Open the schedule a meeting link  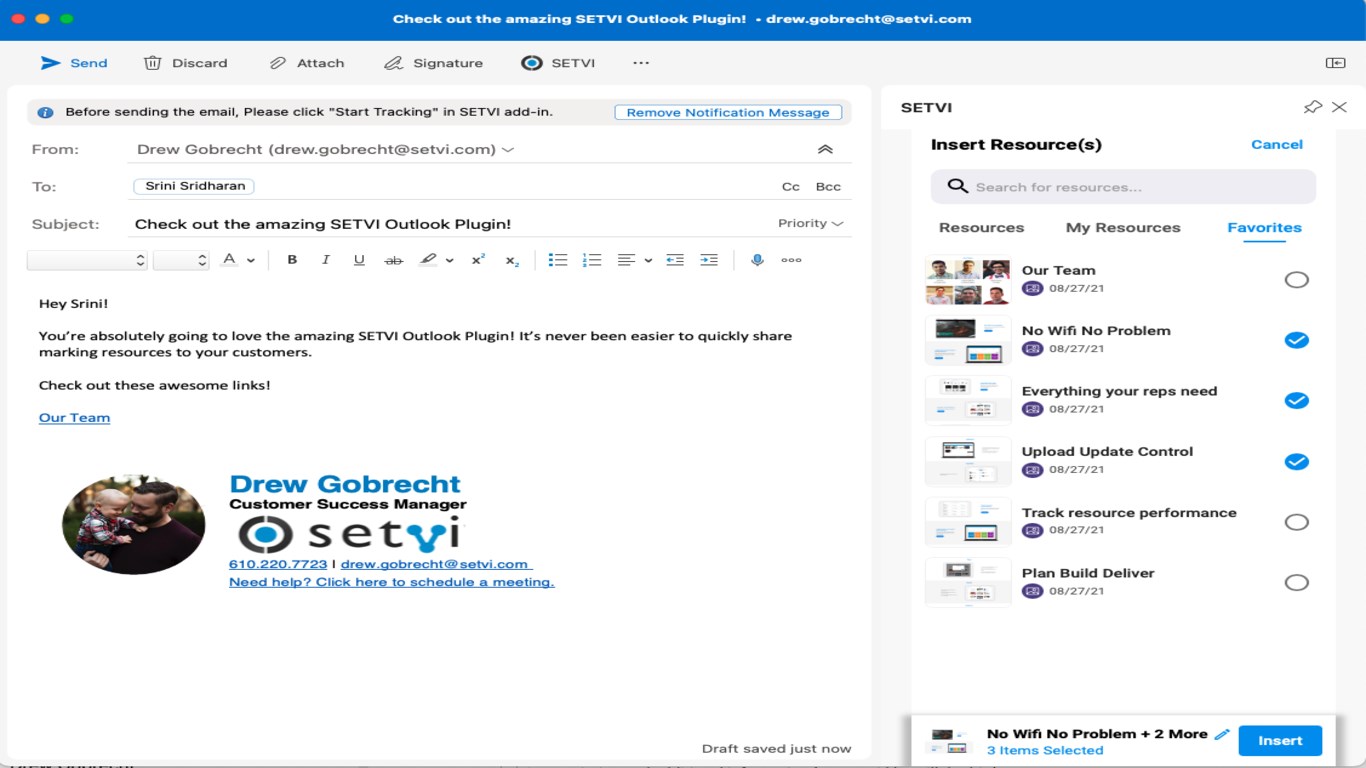coord(391,582)
